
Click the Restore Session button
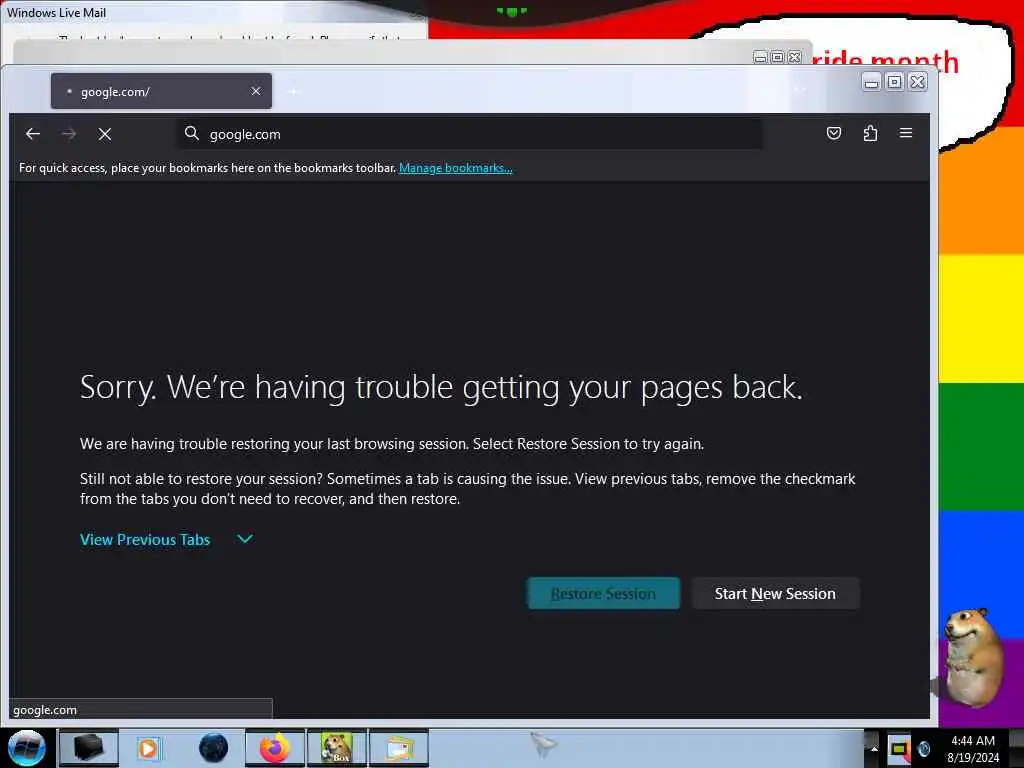point(603,593)
